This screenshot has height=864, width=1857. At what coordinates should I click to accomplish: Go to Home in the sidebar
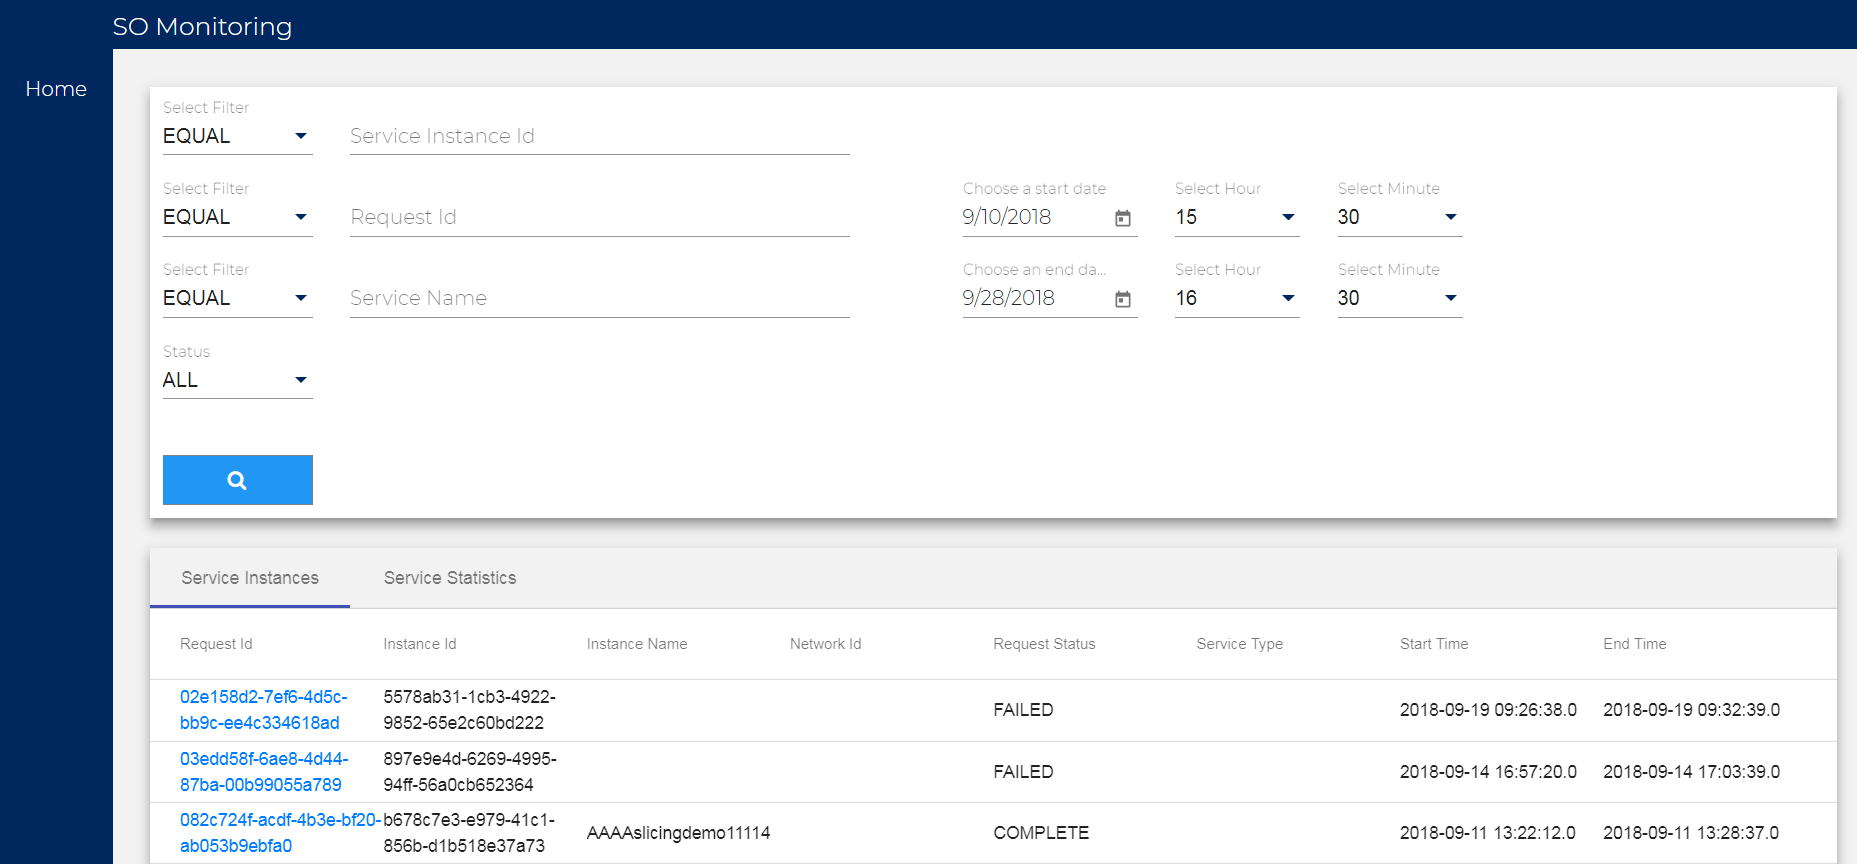tap(56, 89)
